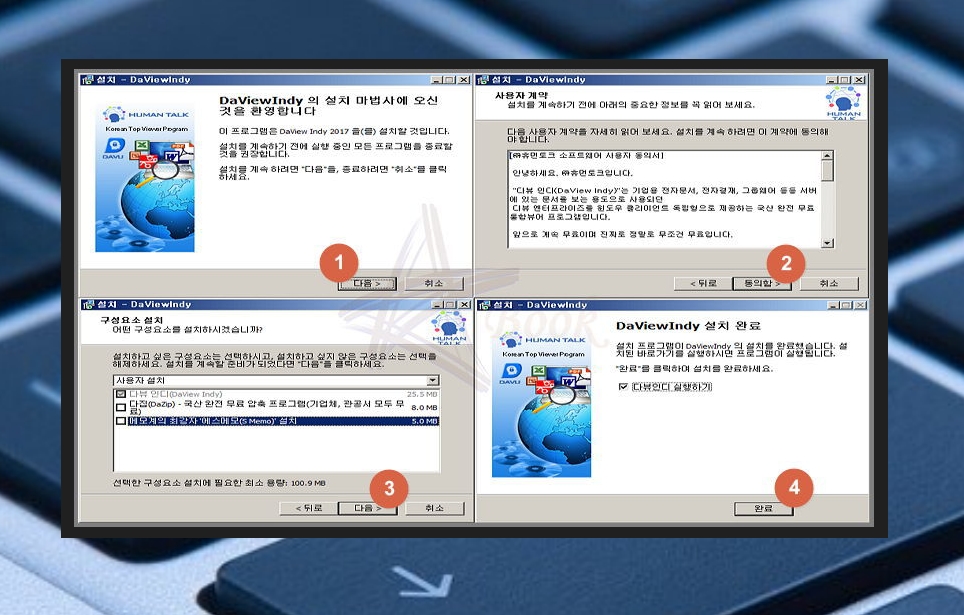Minimize the completion window
The image size is (964, 615).
pyautogui.click(x=833, y=306)
